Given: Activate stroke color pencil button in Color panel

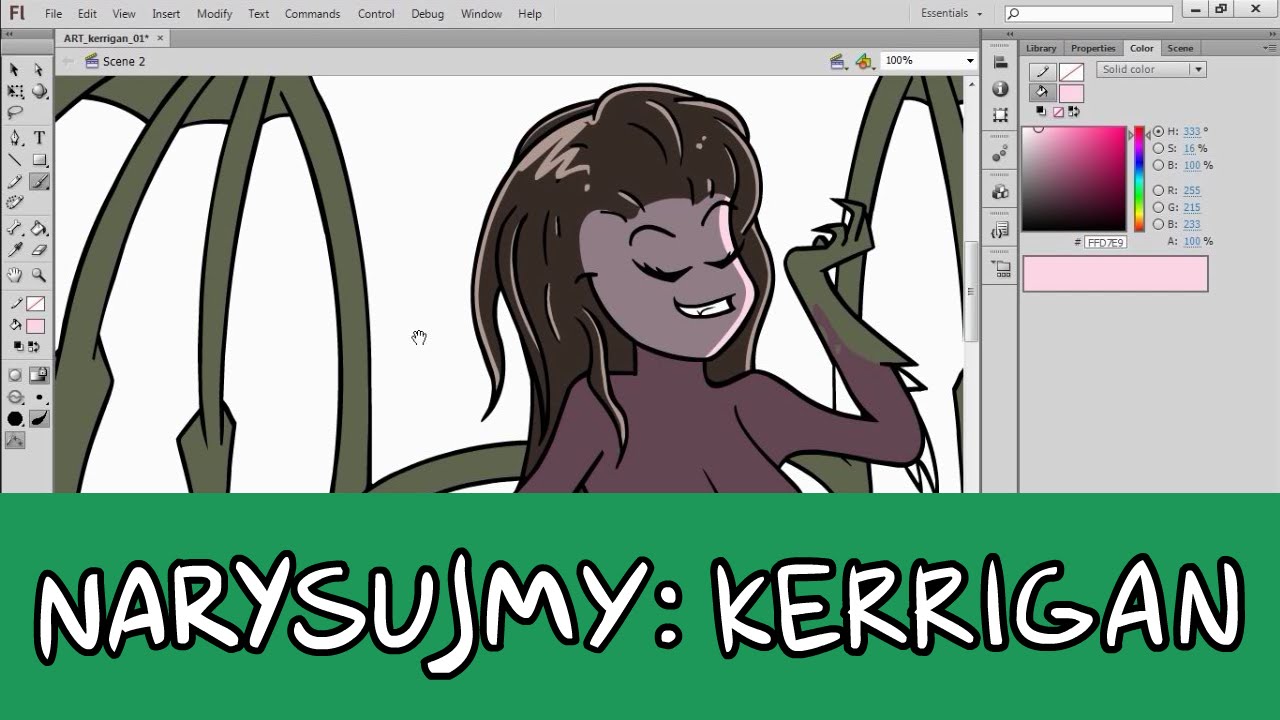Looking at the screenshot, I should coord(1042,72).
